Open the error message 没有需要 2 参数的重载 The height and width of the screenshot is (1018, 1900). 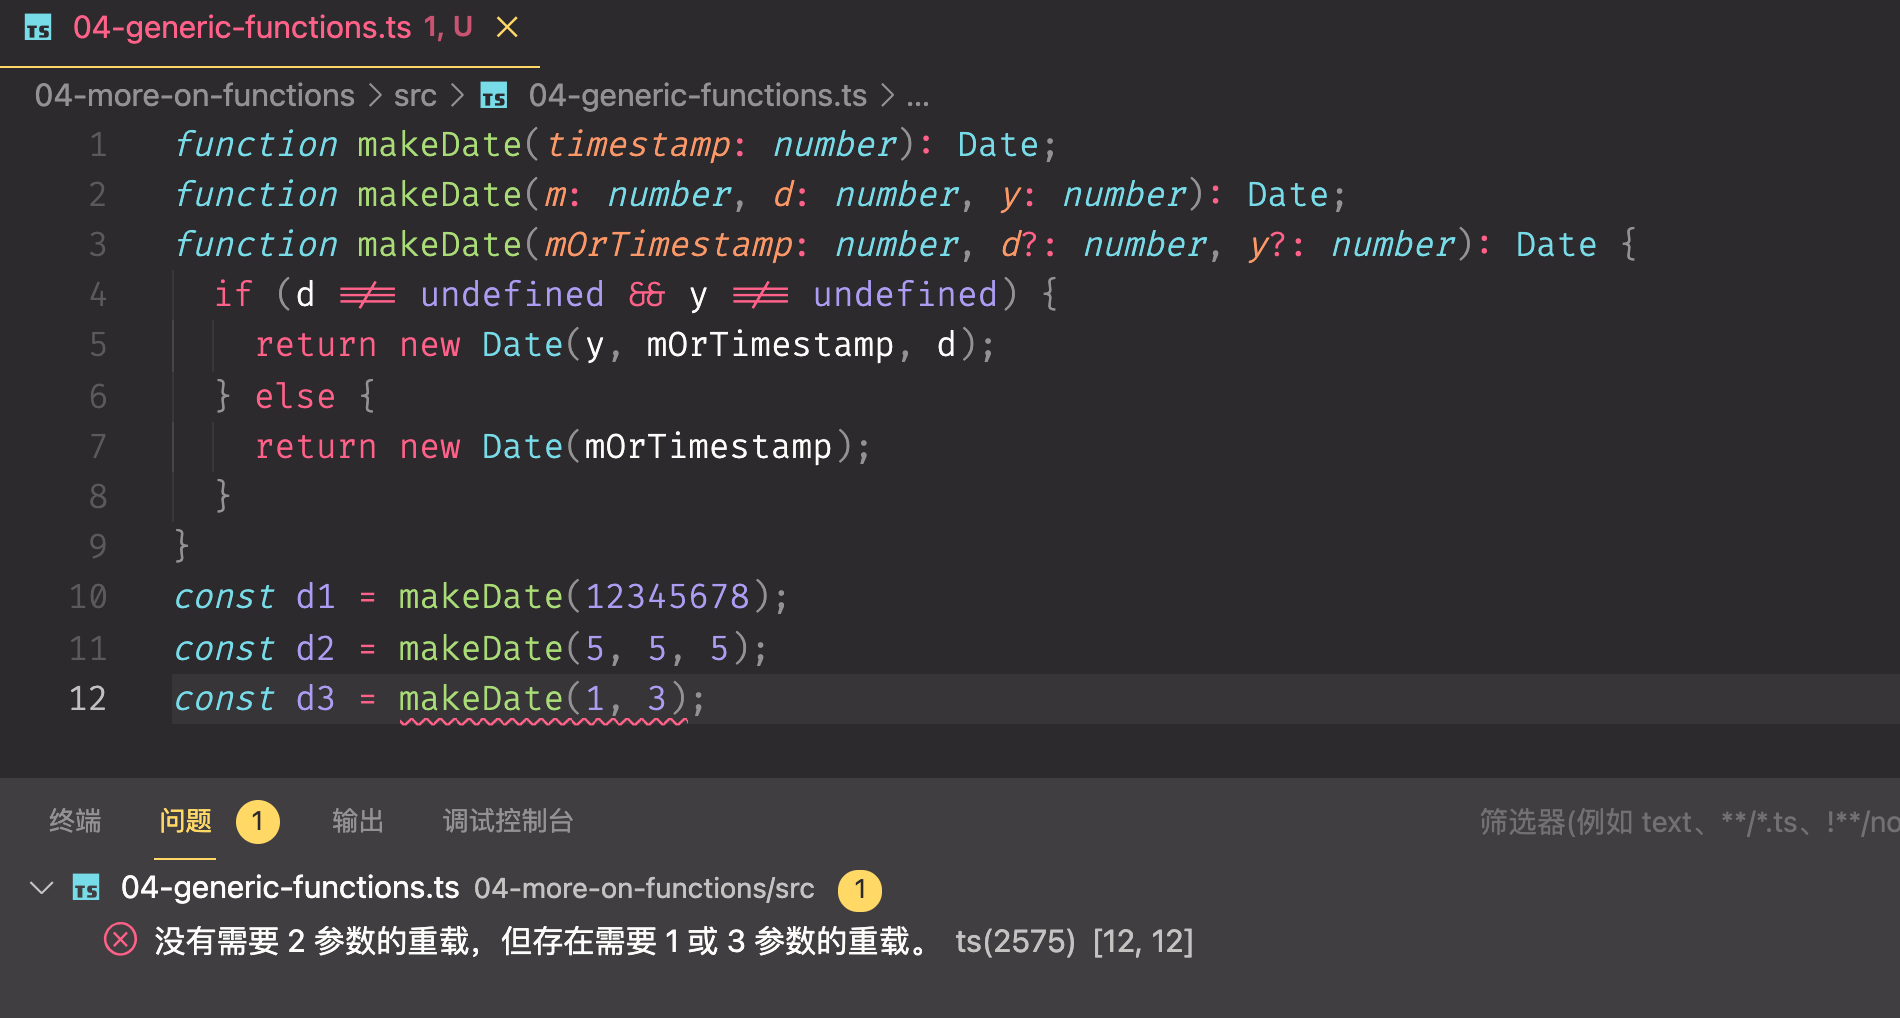click(x=544, y=941)
